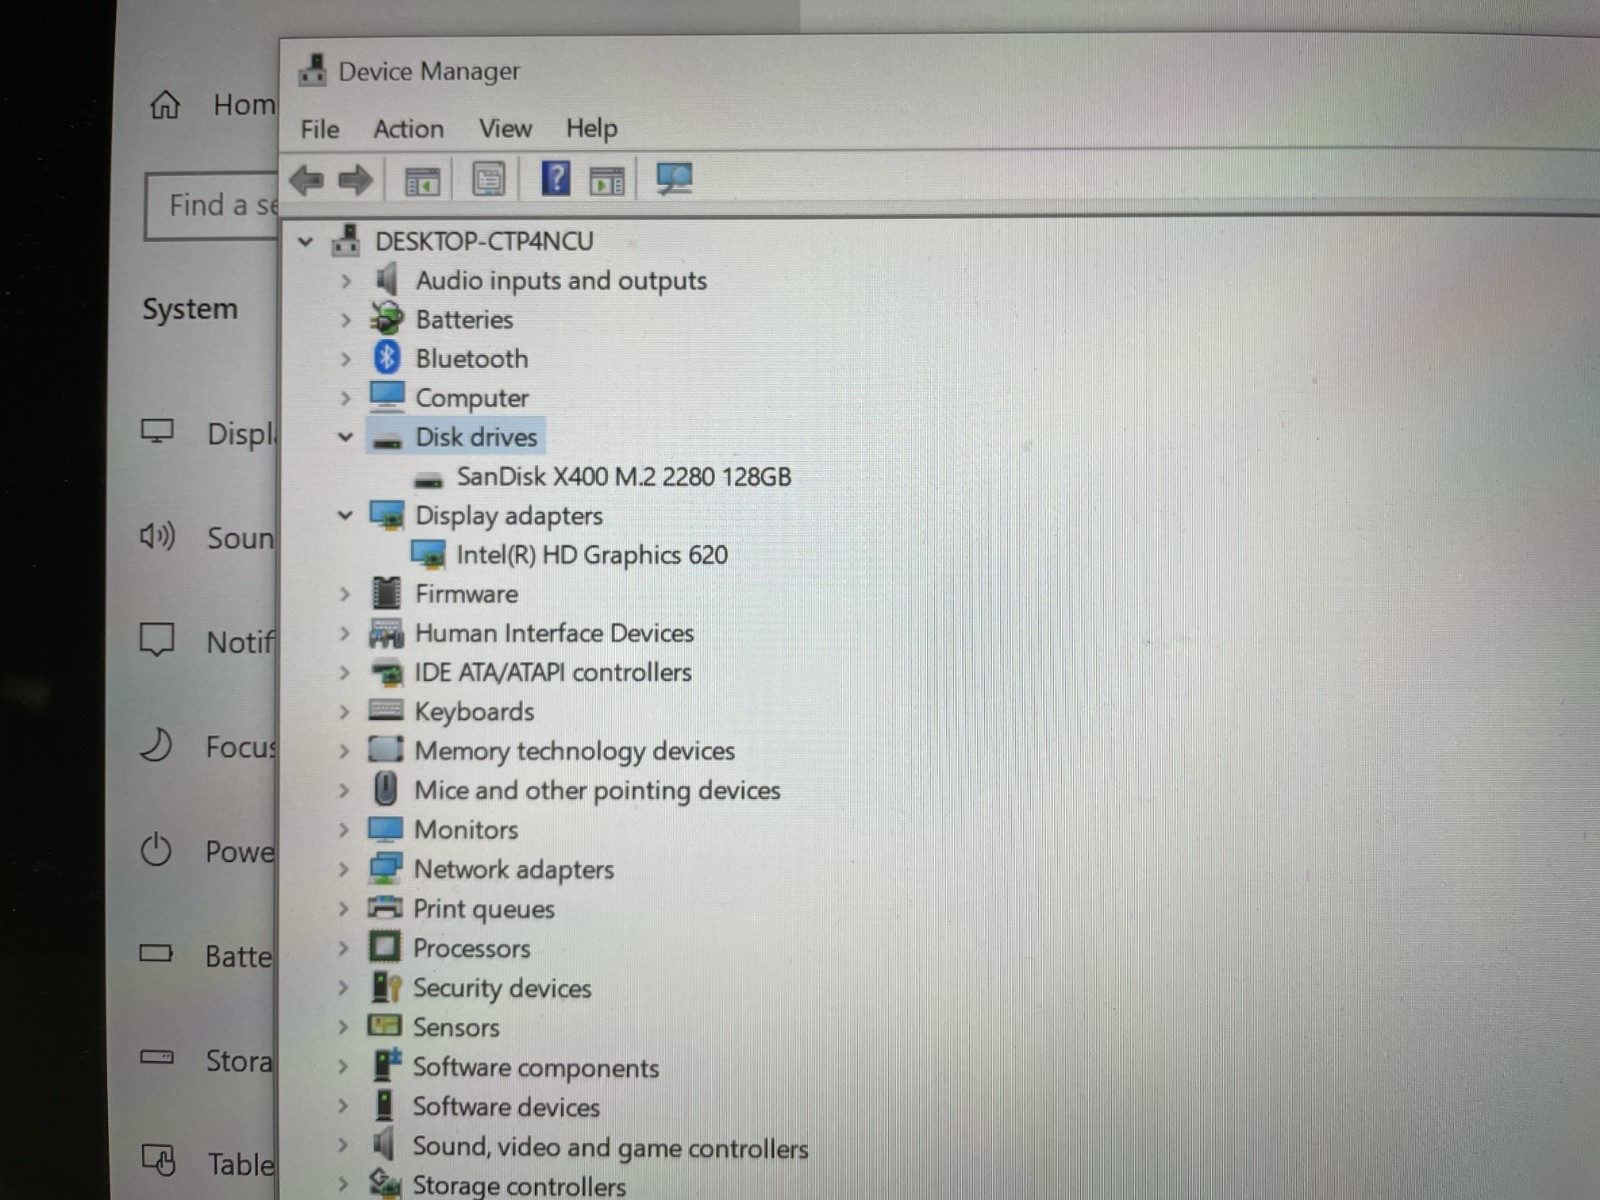Click the Intel HD Graphics 620 icon

pos(428,554)
